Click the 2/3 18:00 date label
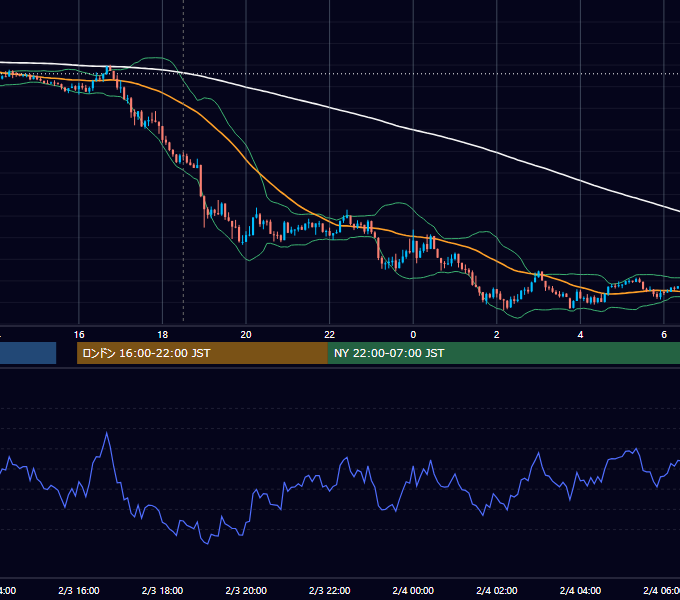 click(x=163, y=590)
